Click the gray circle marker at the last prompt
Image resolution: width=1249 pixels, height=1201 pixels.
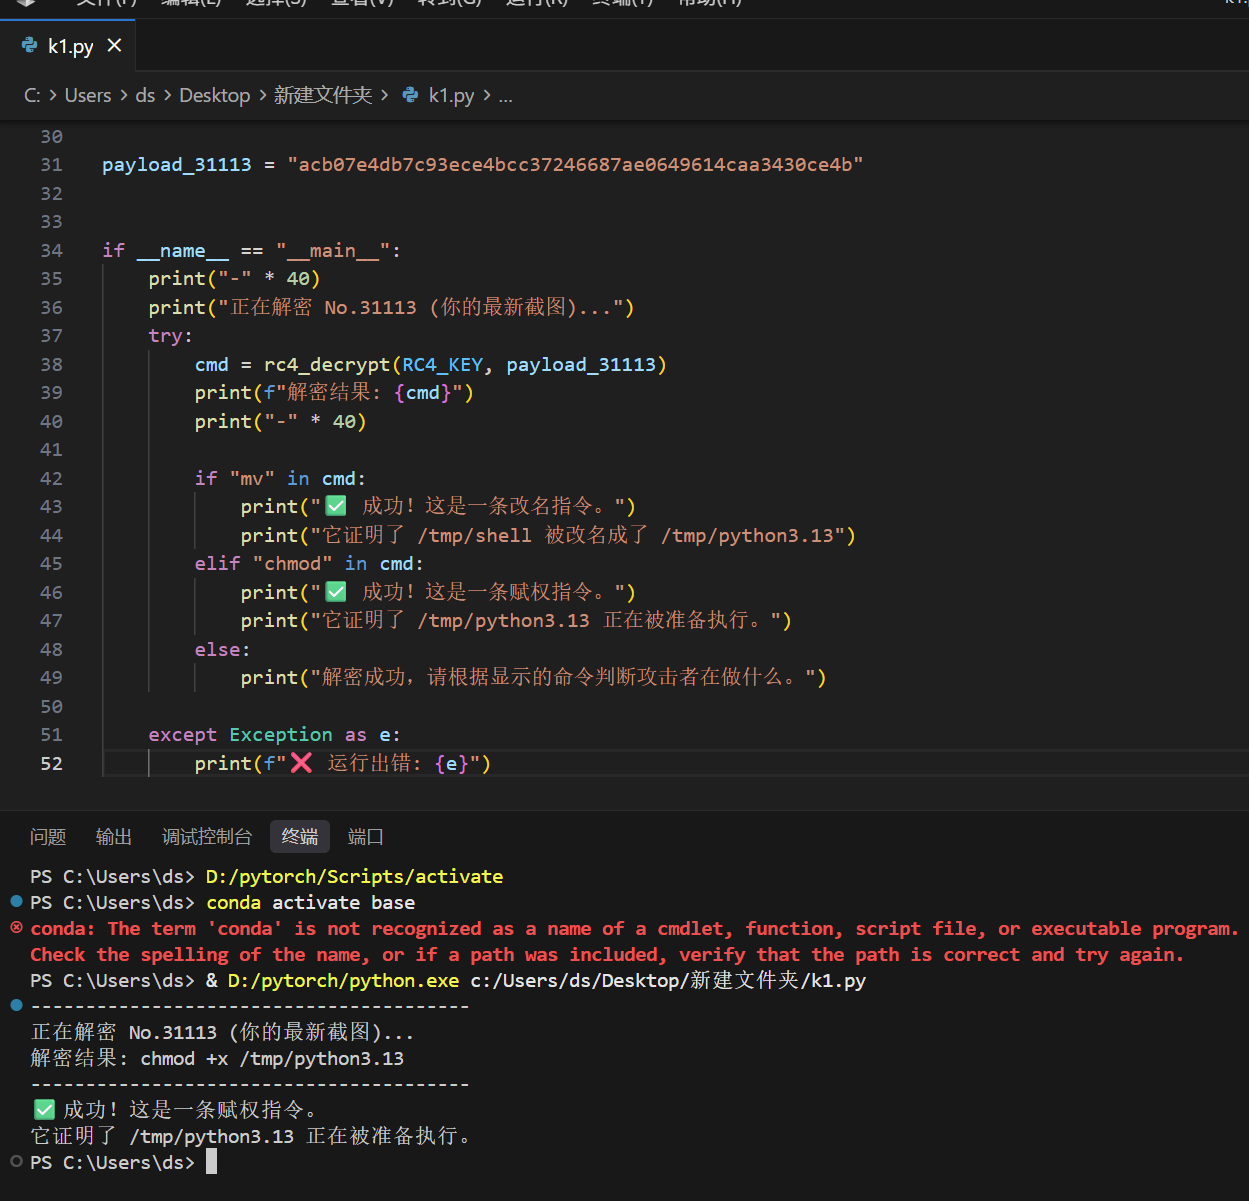(x=16, y=1161)
